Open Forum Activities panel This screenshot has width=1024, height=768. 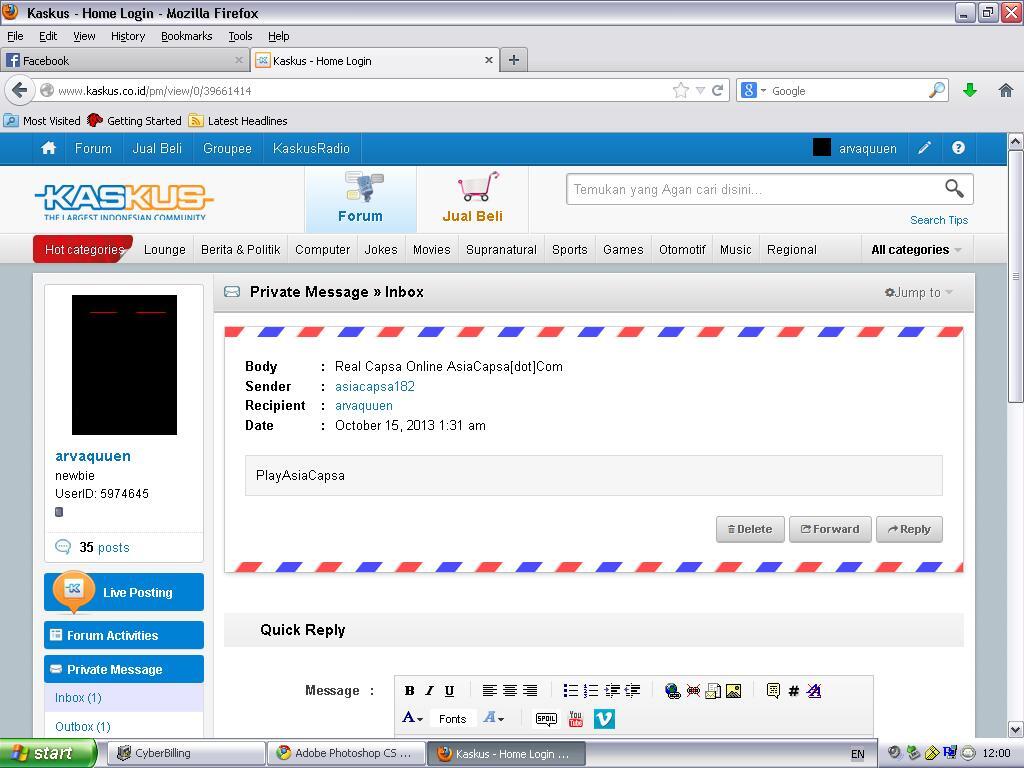click(124, 635)
